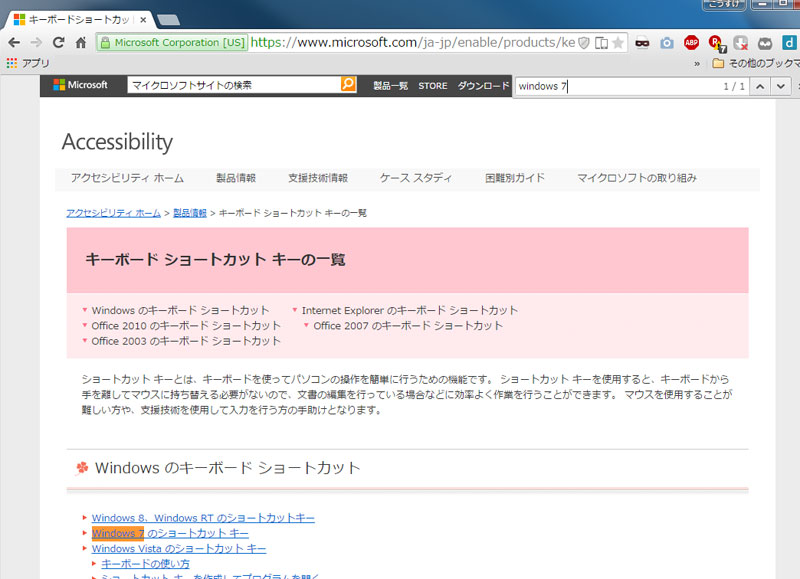Open the Adblock Plus (ABP) extension
Image resolution: width=800 pixels, height=579 pixels.
(x=691, y=43)
